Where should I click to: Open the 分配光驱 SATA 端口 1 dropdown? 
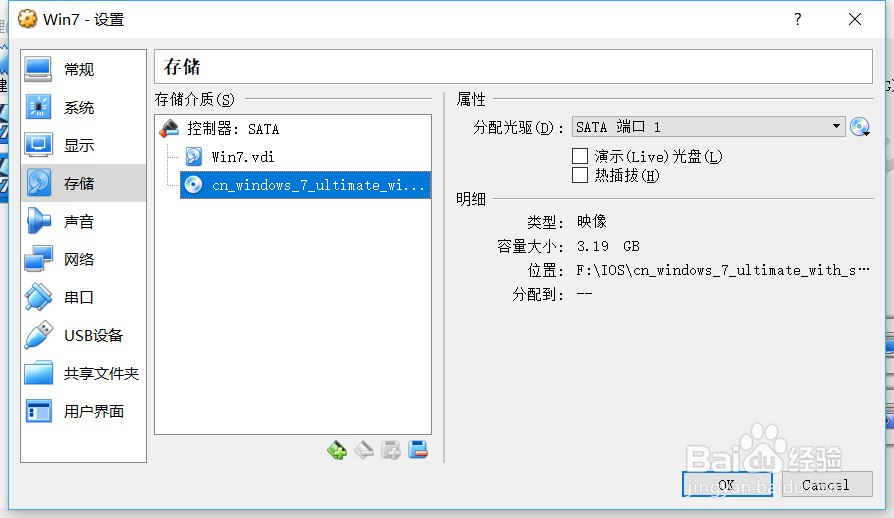(709, 127)
